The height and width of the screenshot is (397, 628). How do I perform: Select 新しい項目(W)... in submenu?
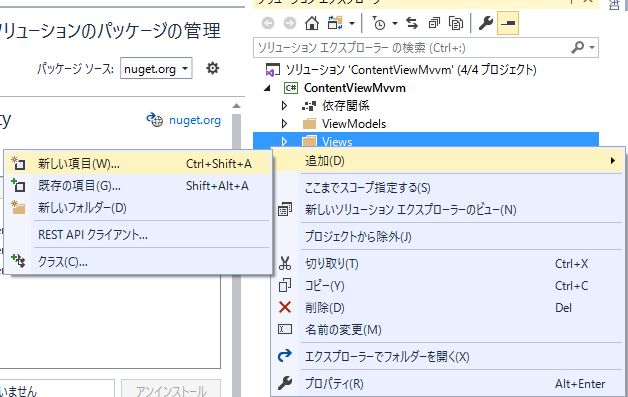pos(138,163)
